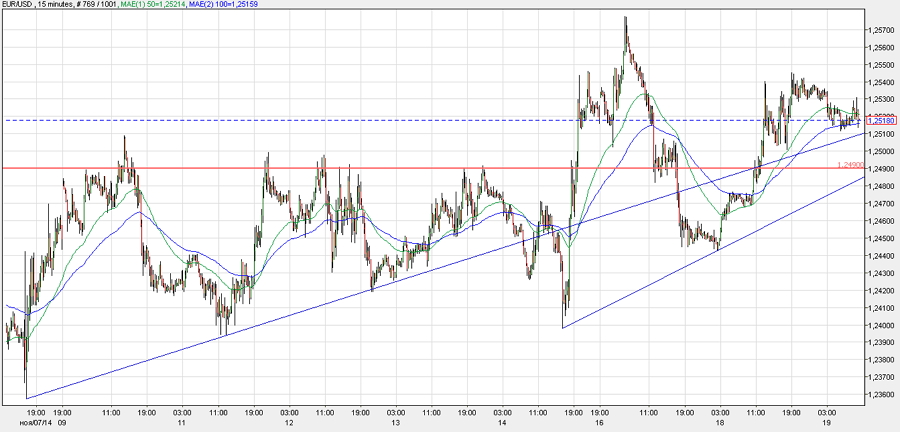Click the 1,23800 price axis label

[882, 360]
